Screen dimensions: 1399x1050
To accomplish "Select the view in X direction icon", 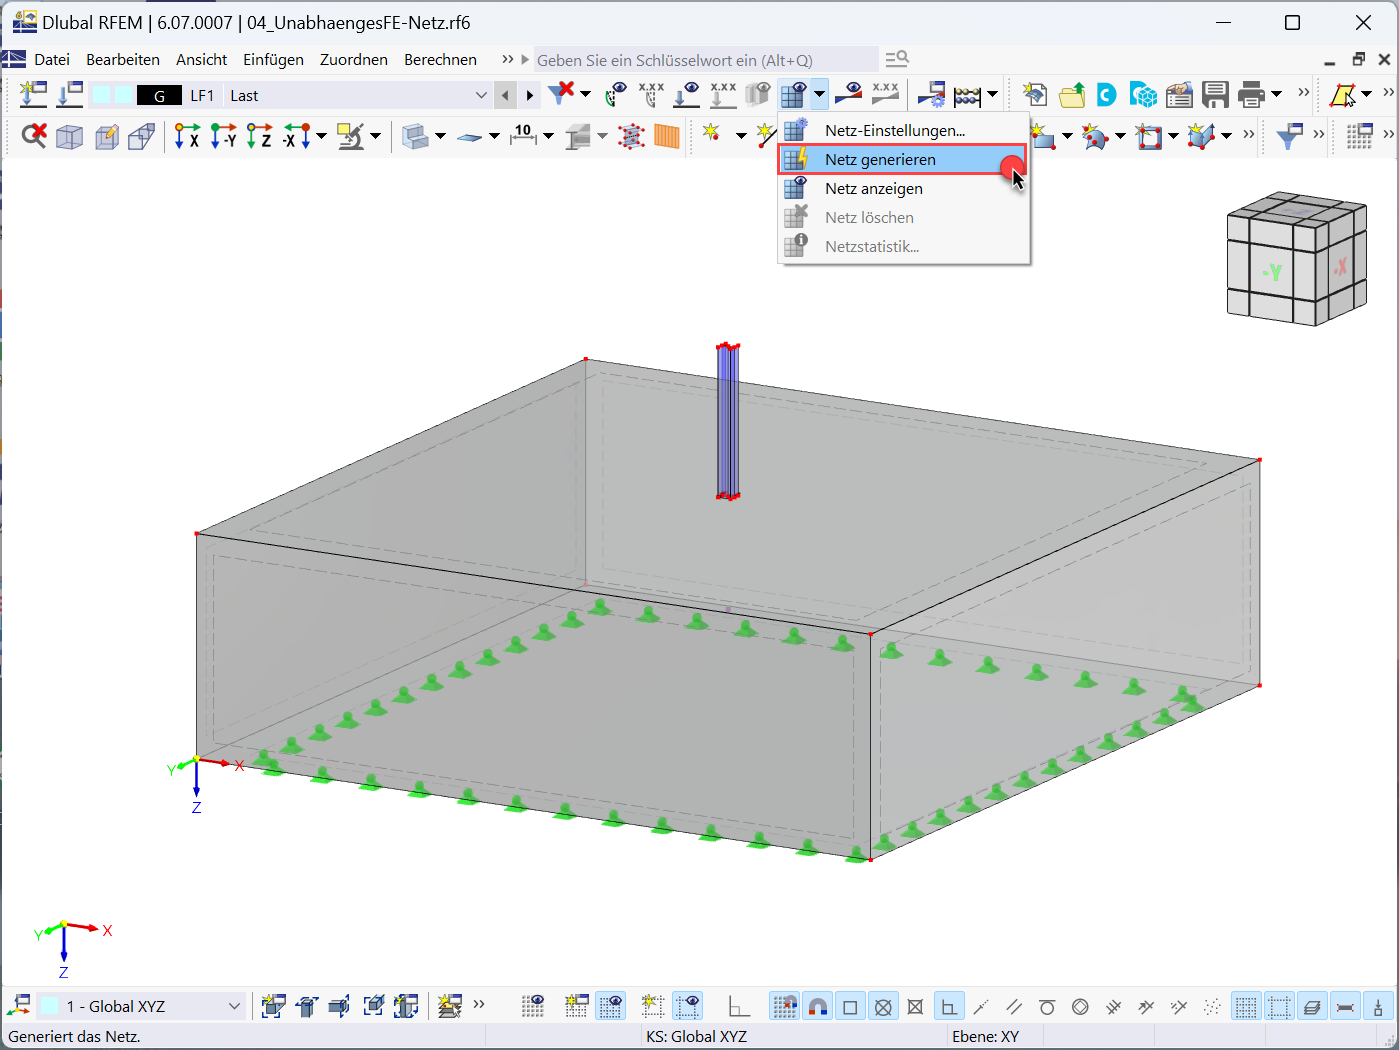I will pos(187,135).
